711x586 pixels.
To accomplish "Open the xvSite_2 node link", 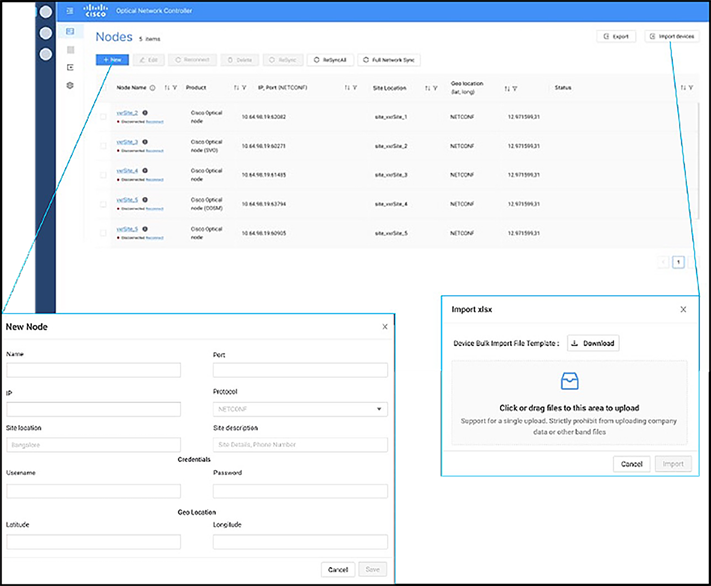I will pyautogui.click(x=127, y=113).
